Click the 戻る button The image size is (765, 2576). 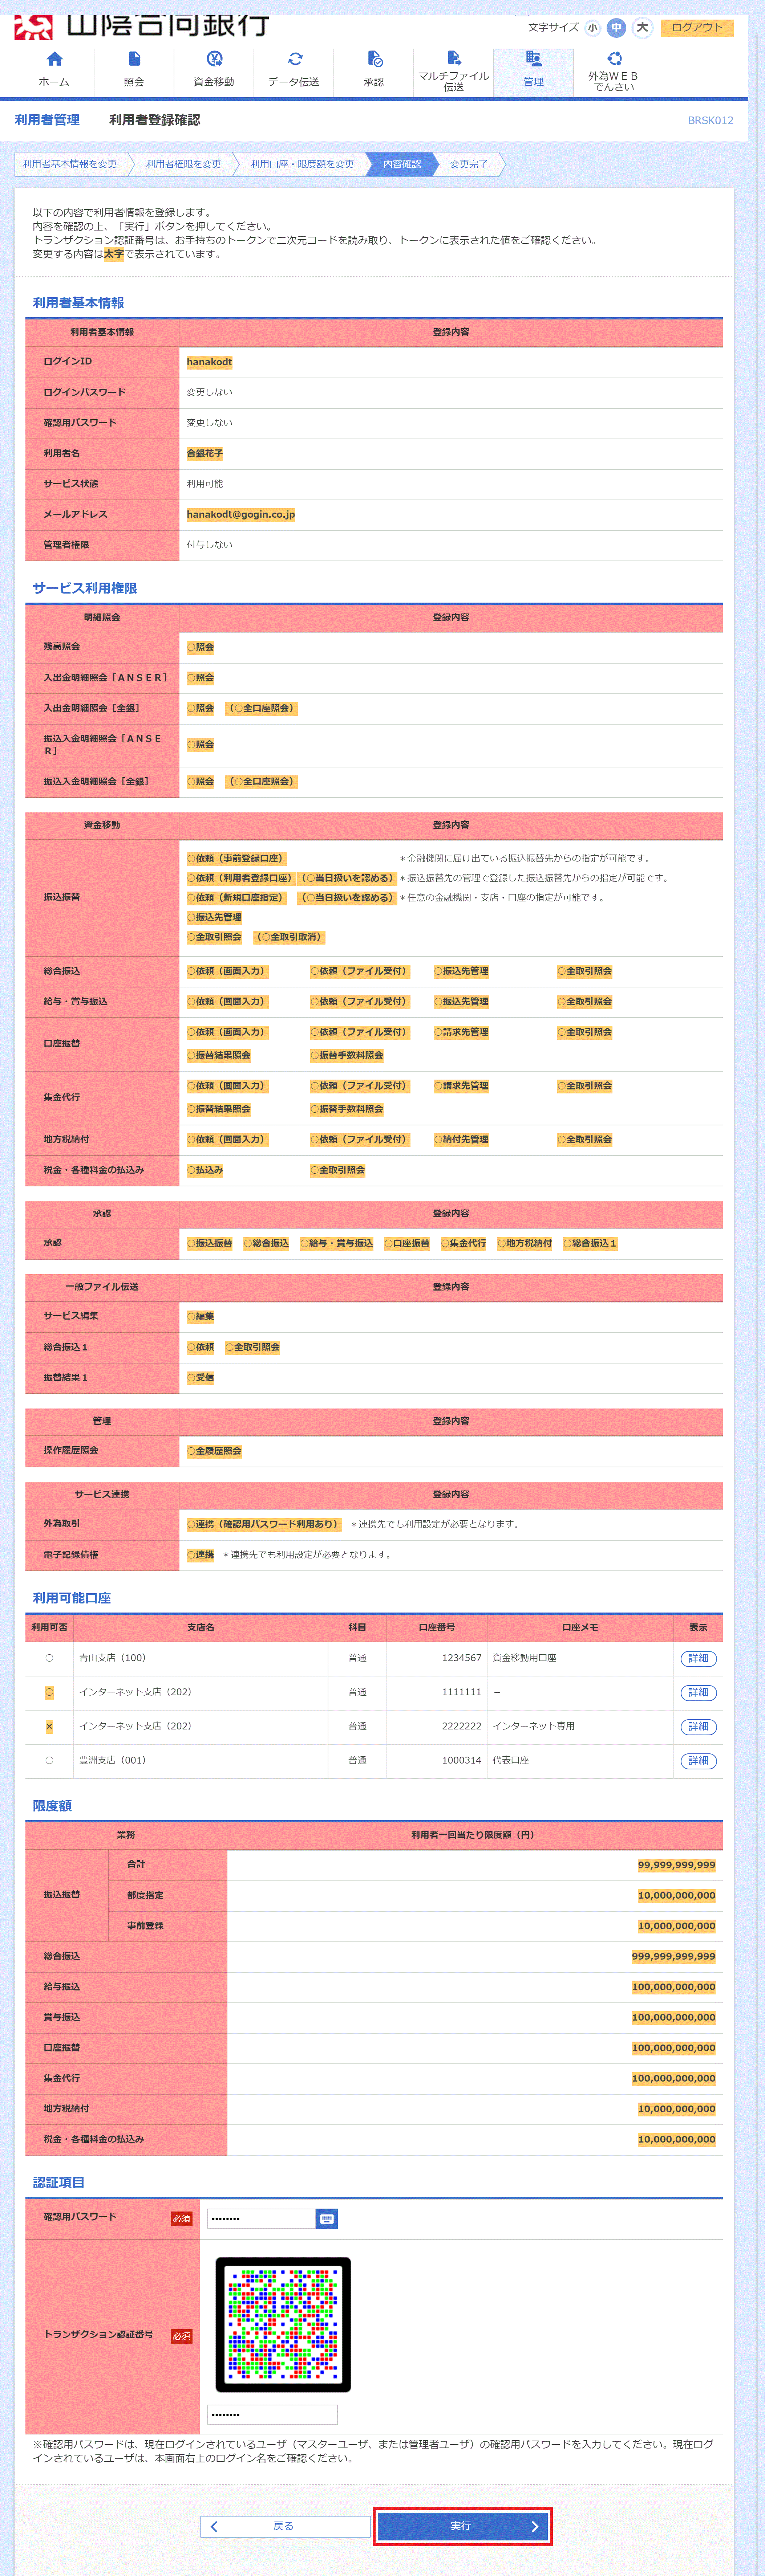point(285,2526)
